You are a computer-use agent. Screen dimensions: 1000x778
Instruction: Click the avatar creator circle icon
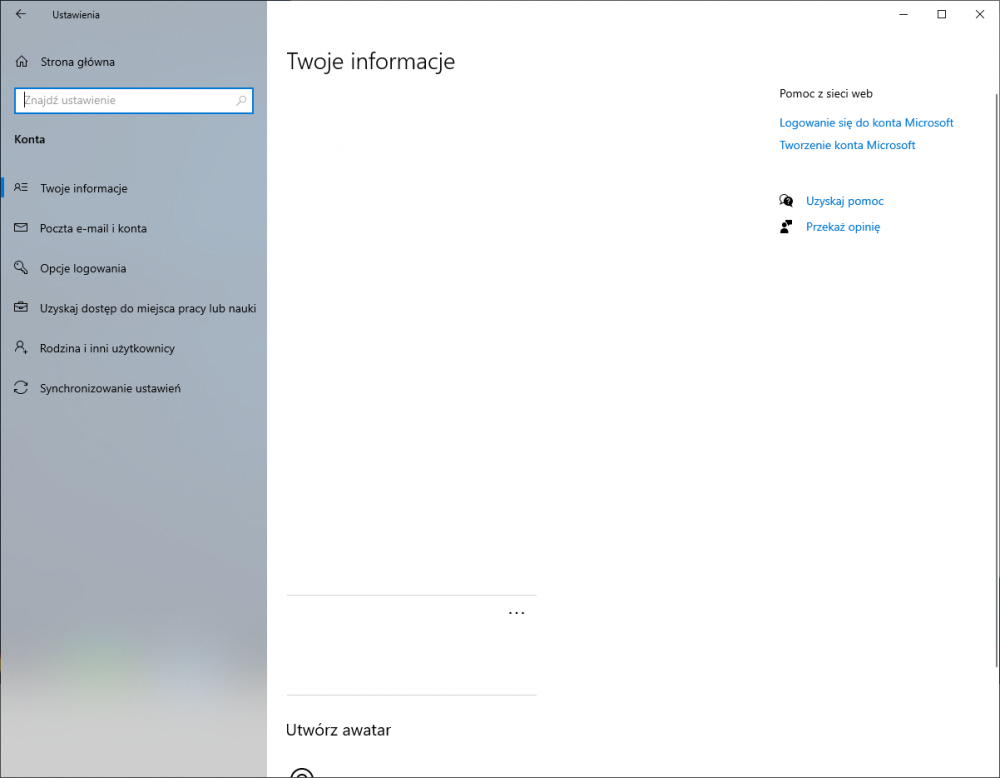(x=303, y=773)
